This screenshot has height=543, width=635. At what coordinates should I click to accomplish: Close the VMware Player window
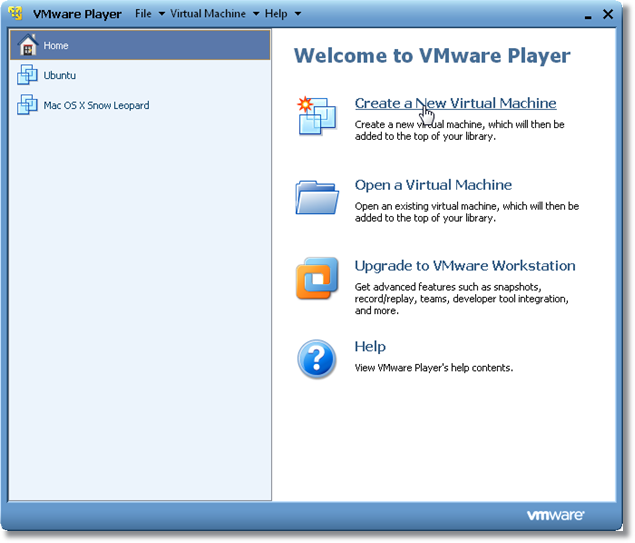(x=608, y=14)
